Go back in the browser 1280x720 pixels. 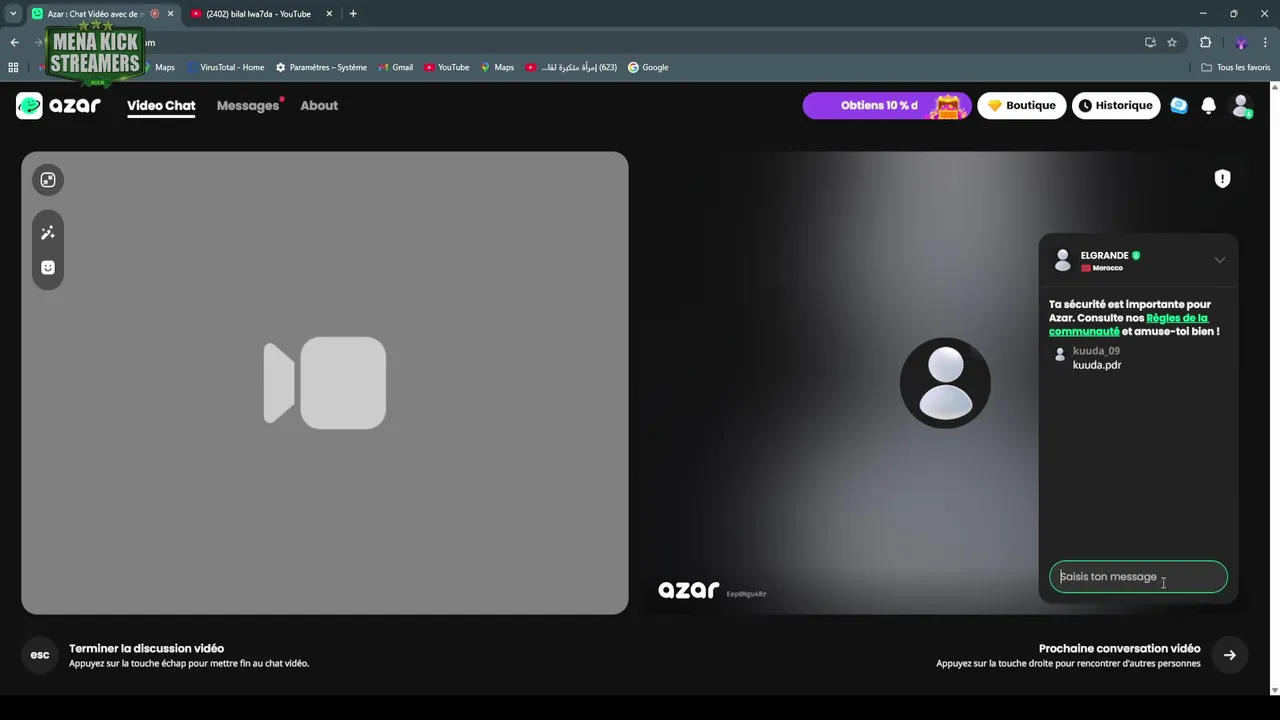[x=14, y=42]
